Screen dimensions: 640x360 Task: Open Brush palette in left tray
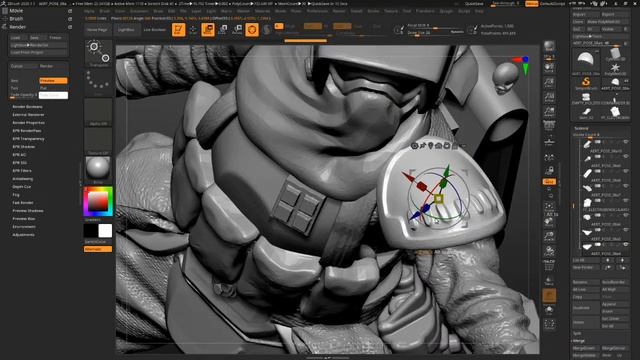pos(16,19)
